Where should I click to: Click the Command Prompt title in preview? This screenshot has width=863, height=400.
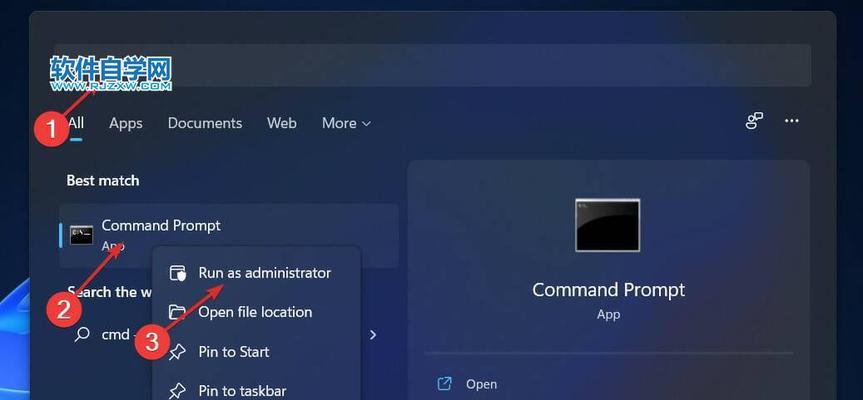click(x=608, y=290)
